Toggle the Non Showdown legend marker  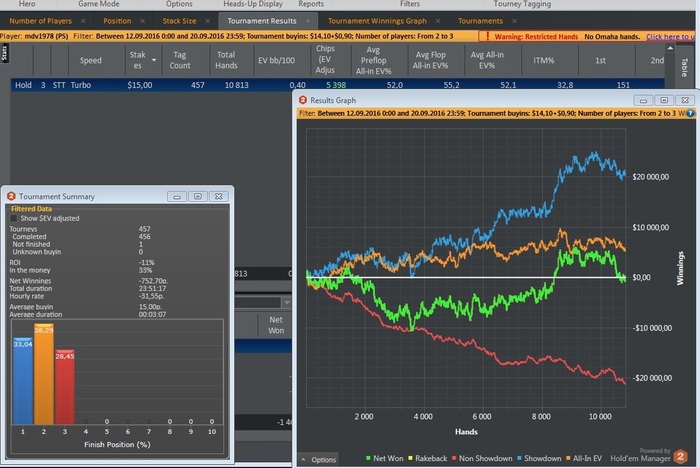point(454,458)
